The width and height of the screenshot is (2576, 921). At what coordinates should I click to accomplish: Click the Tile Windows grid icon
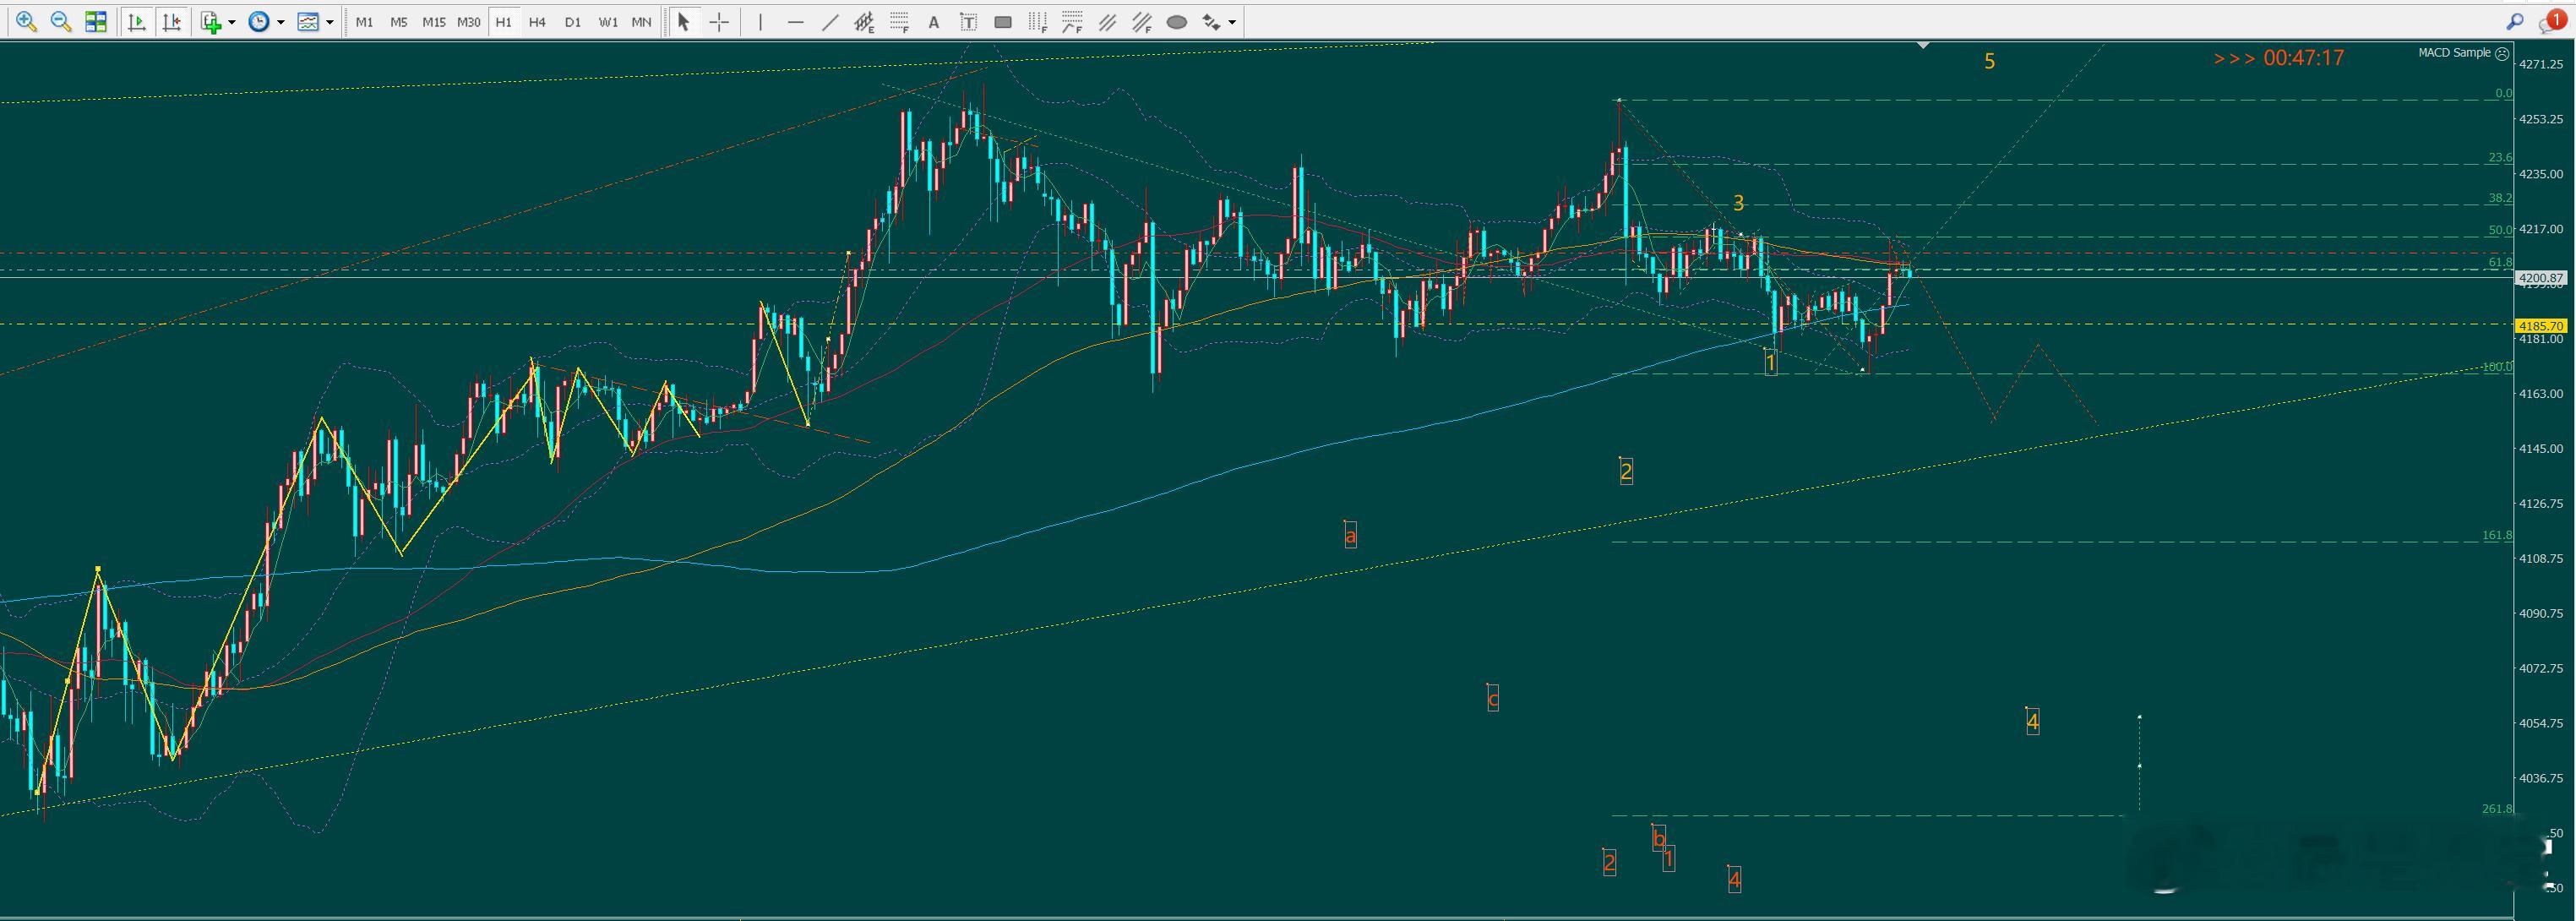(96, 21)
